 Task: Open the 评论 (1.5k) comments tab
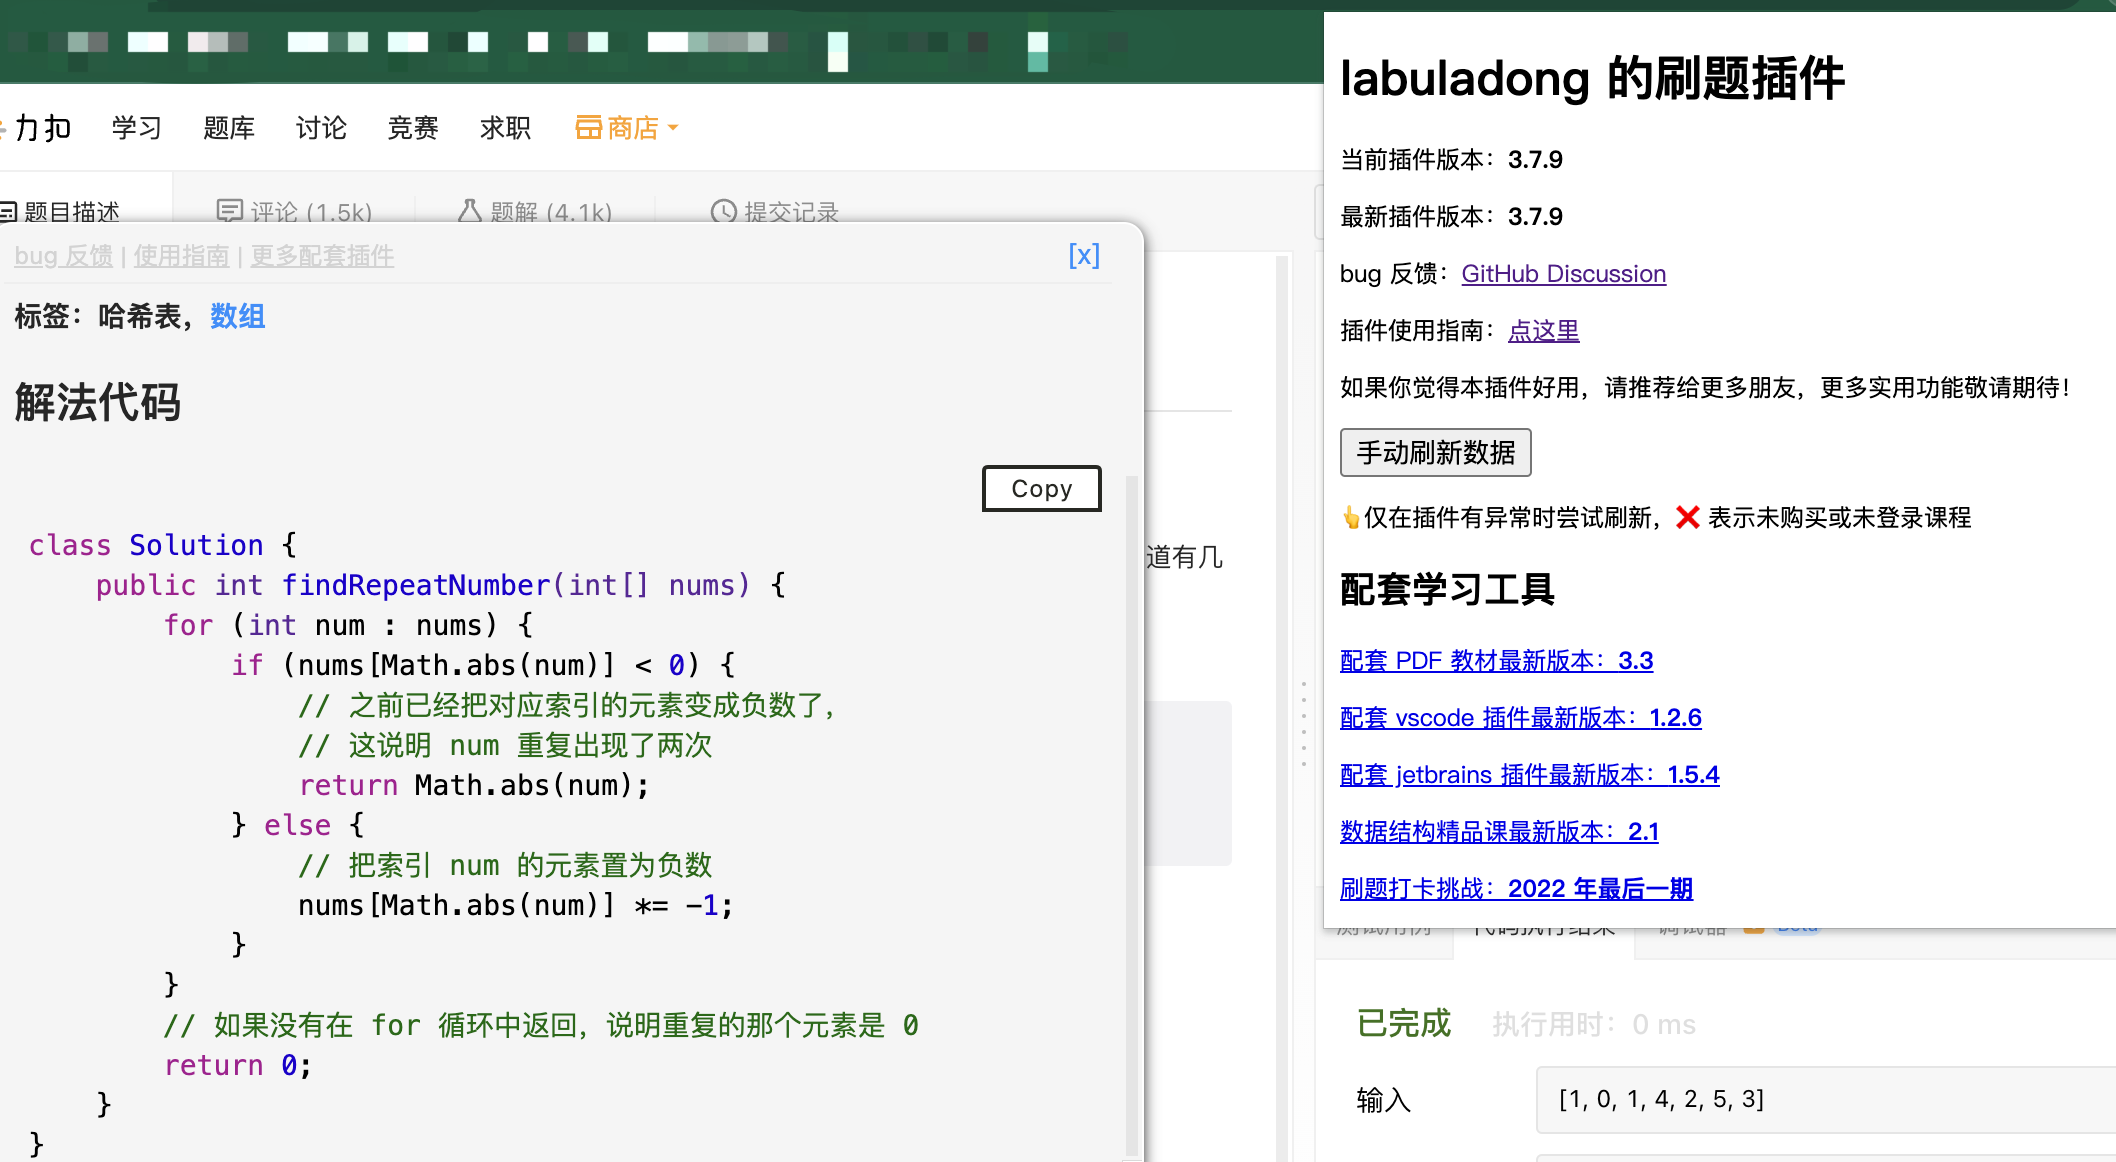(295, 211)
